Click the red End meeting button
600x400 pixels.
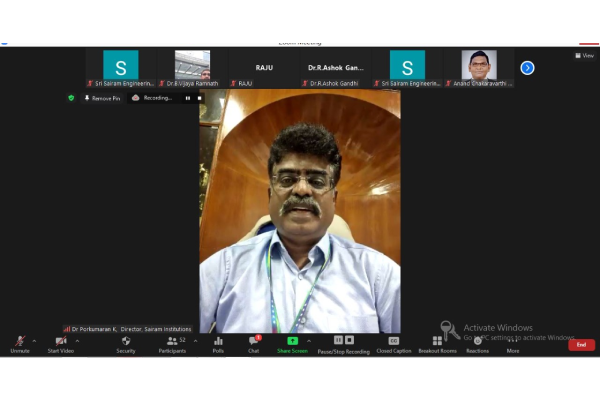[x=581, y=344]
